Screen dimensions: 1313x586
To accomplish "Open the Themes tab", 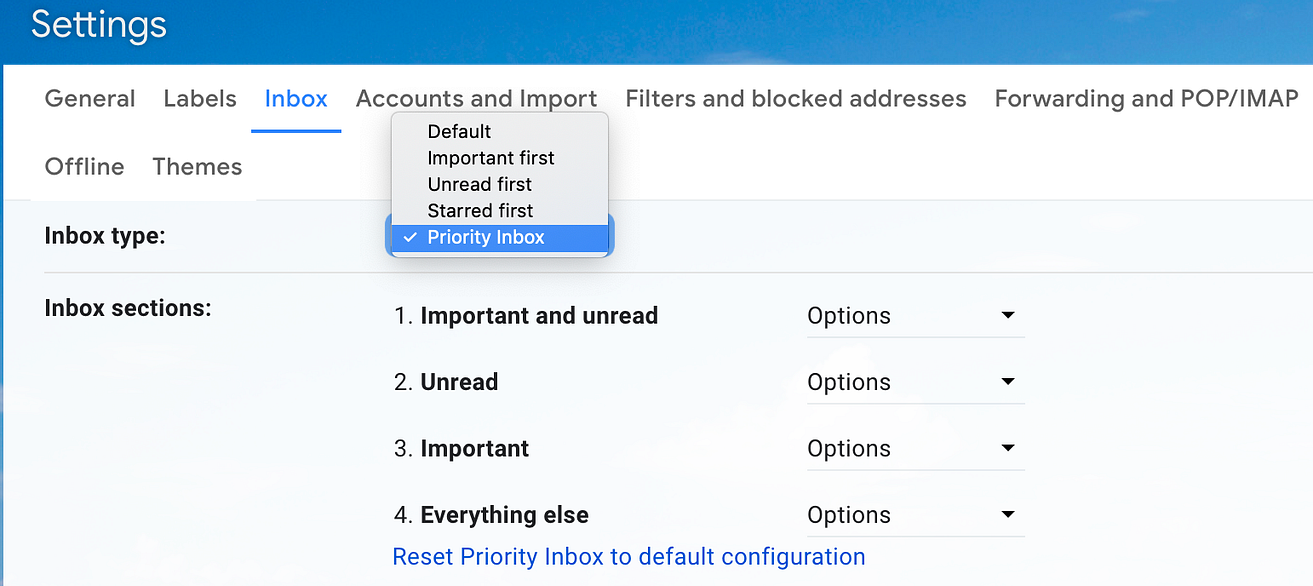I will tap(197, 167).
